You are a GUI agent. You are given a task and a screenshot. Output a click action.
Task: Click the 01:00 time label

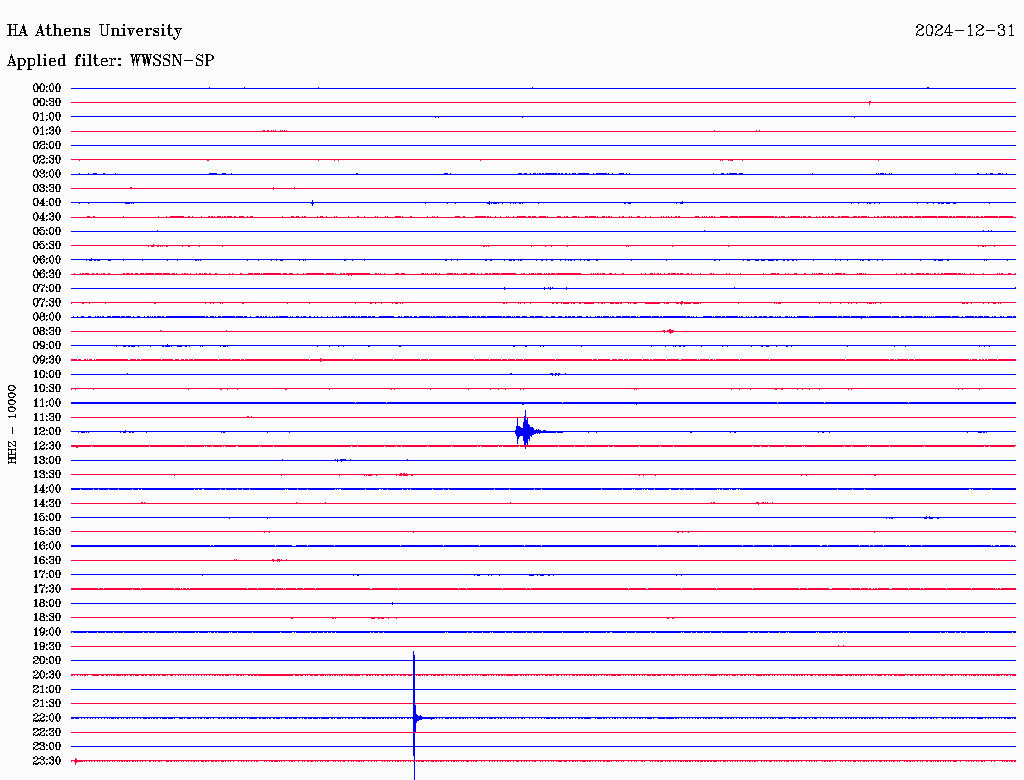[47, 117]
